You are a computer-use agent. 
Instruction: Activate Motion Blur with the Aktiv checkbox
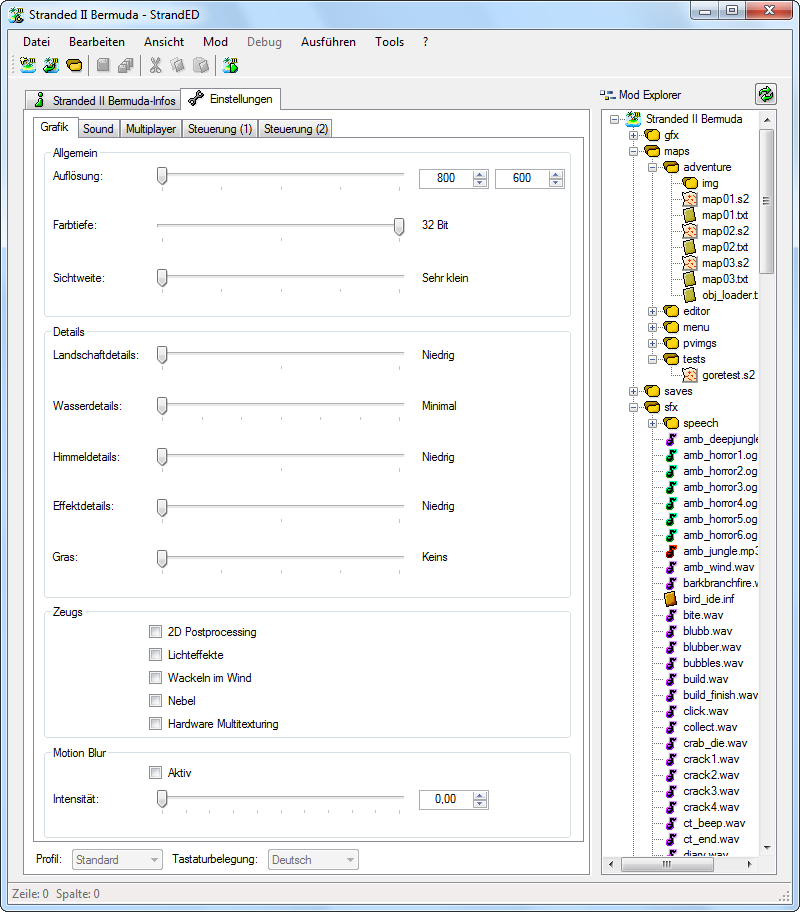tap(155, 772)
